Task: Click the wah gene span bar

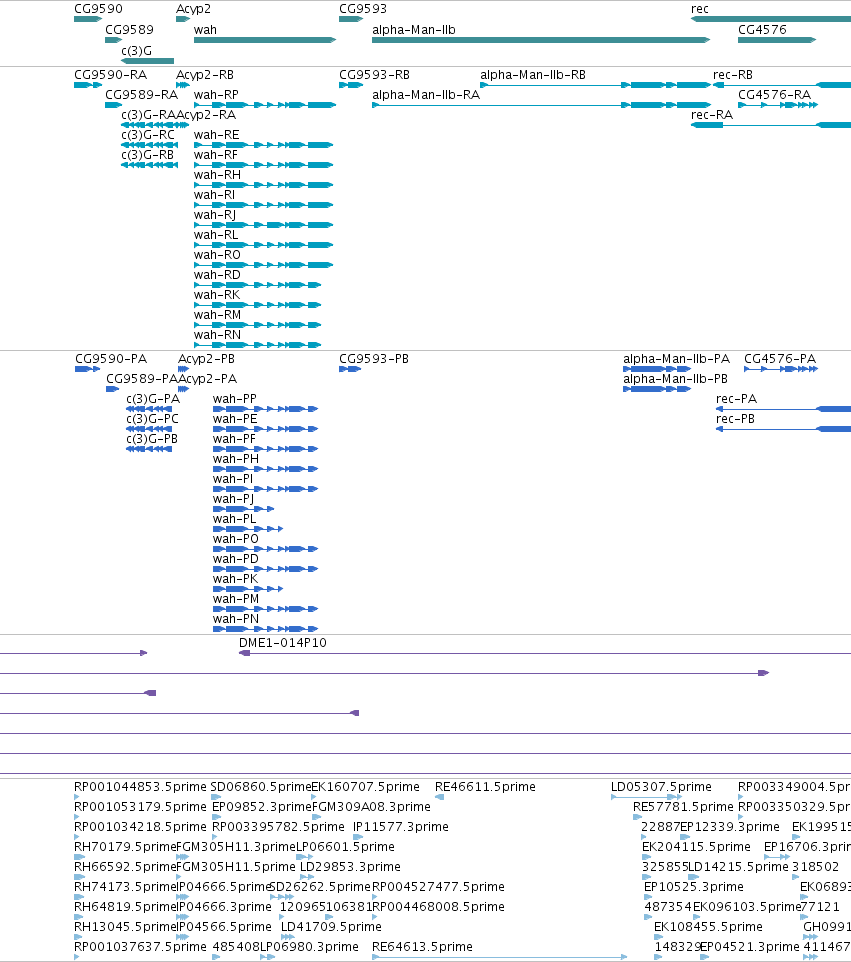Action: (265, 40)
